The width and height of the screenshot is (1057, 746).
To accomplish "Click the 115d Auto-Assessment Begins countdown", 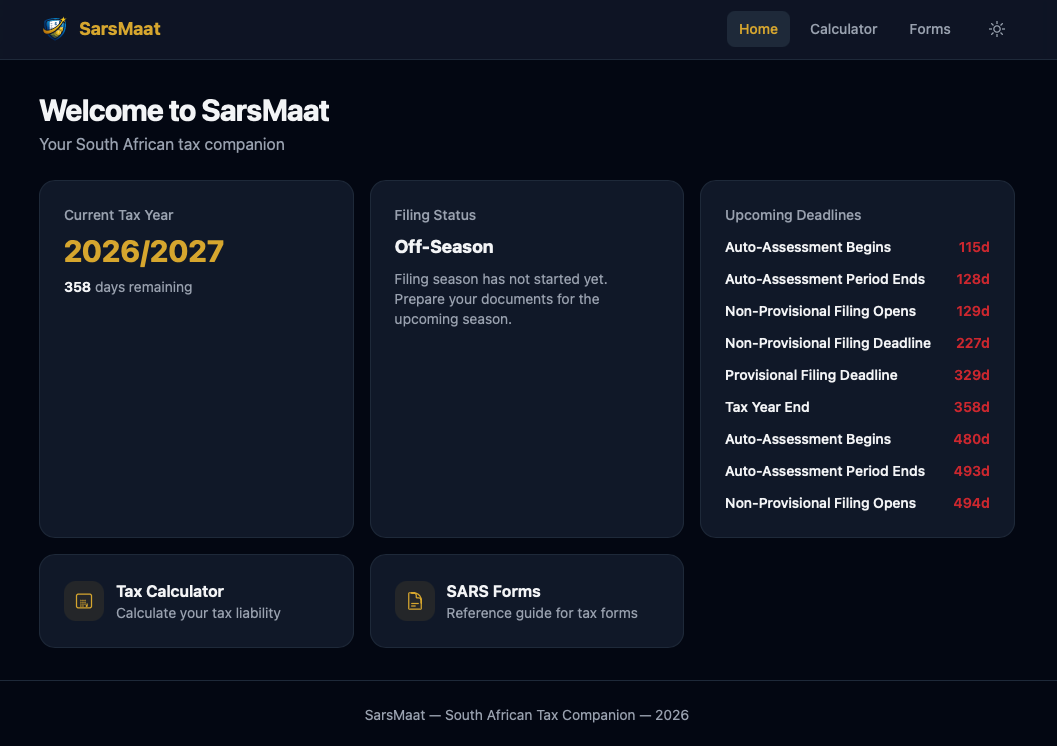I will point(973,247).
